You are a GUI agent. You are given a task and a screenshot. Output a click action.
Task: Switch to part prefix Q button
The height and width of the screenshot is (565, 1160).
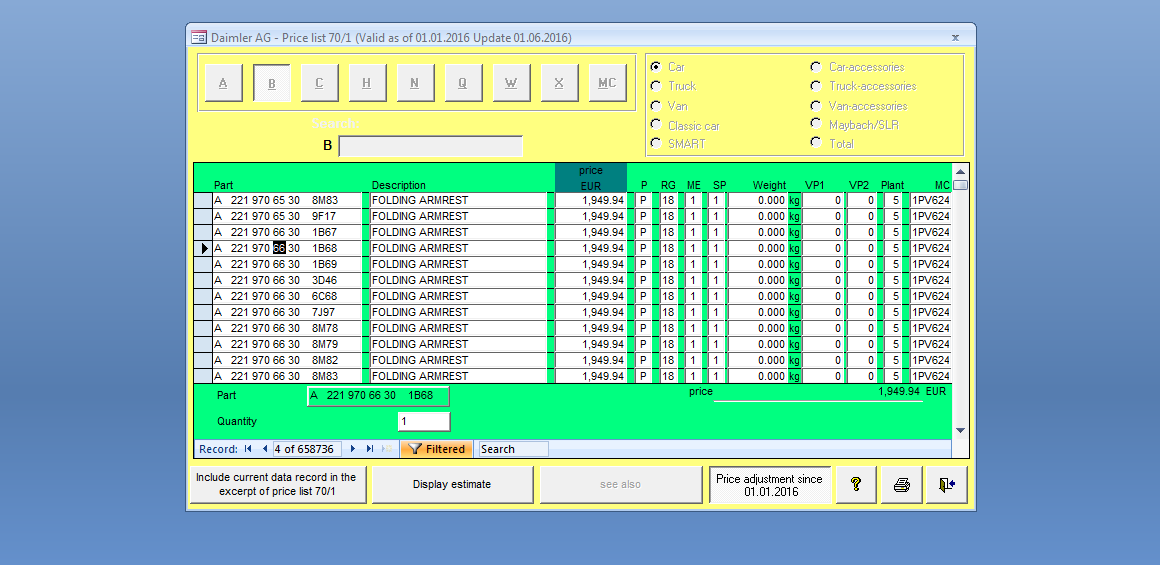pos(463,83)
